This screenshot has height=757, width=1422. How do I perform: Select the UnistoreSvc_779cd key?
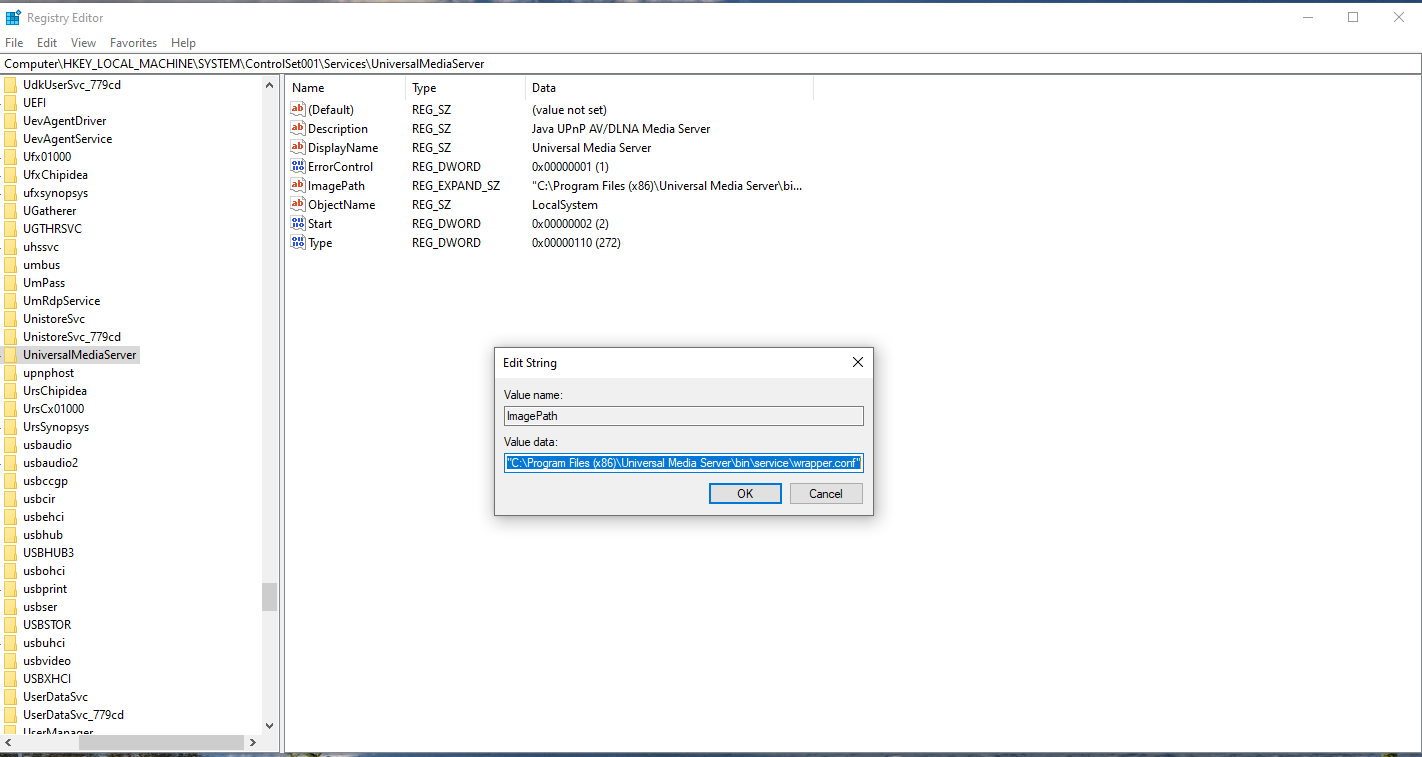72,337
